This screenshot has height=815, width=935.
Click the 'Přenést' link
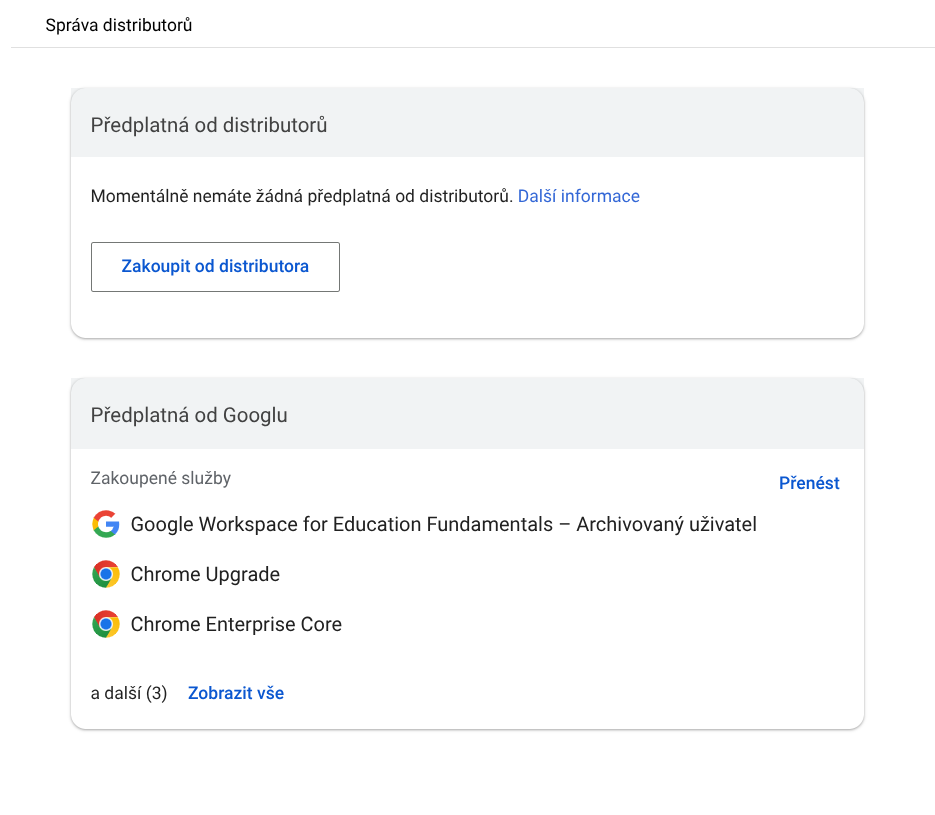click(x=808, y=483)
